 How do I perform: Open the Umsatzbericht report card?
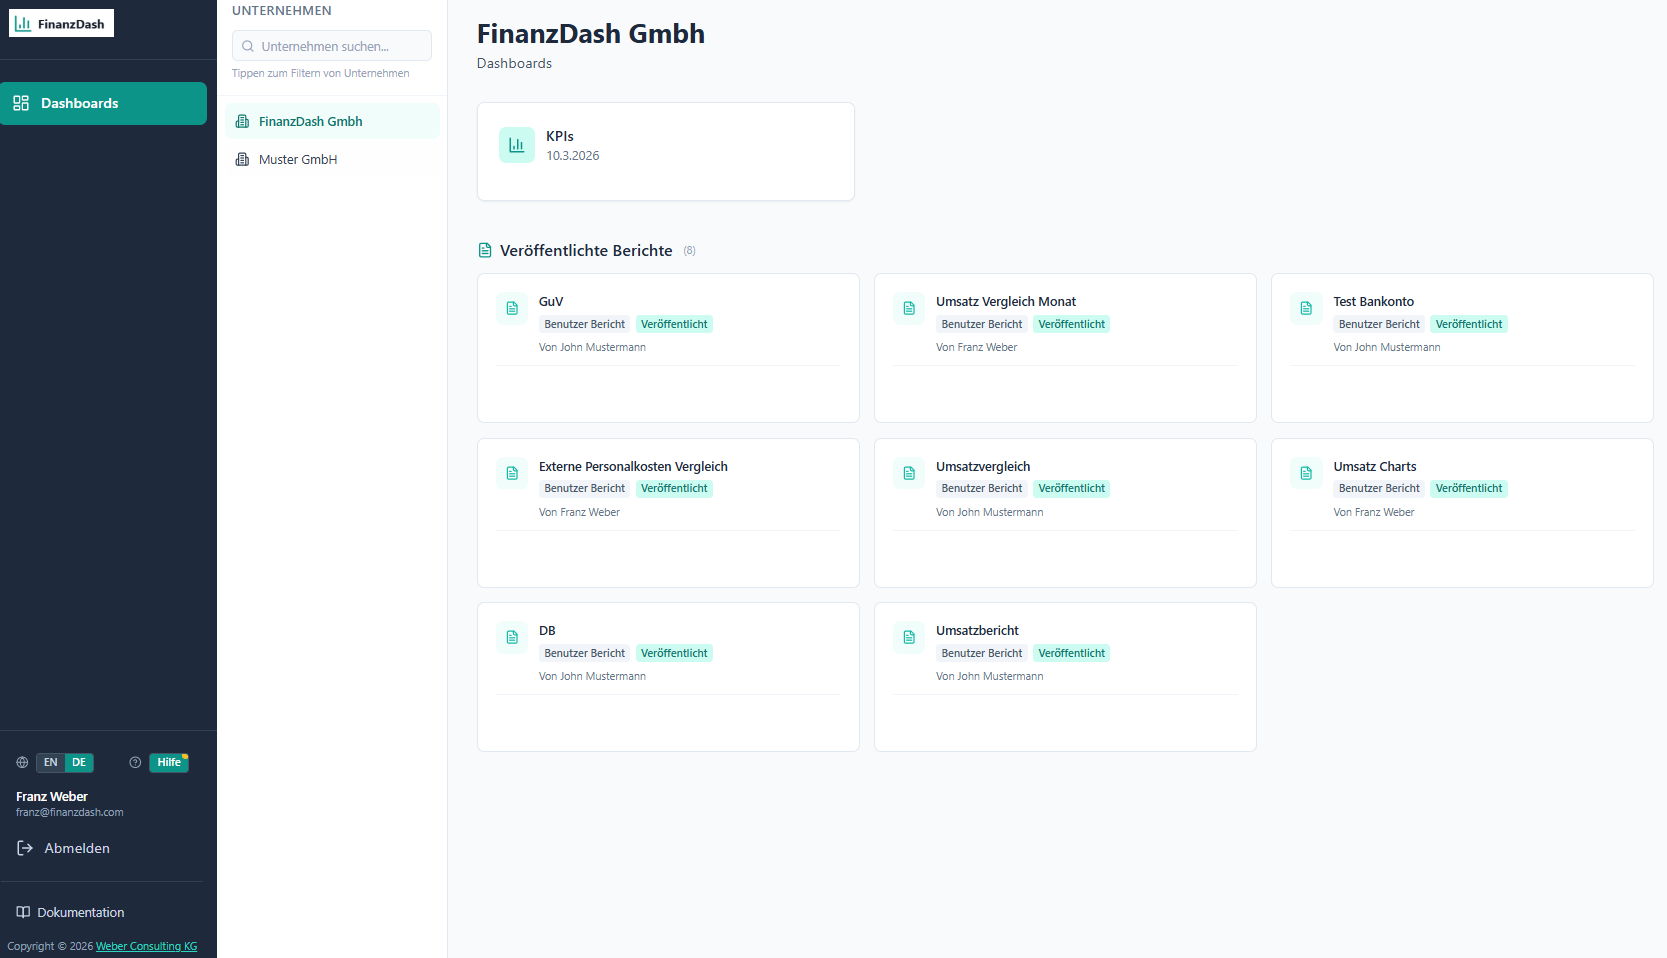coord(1065,677)
